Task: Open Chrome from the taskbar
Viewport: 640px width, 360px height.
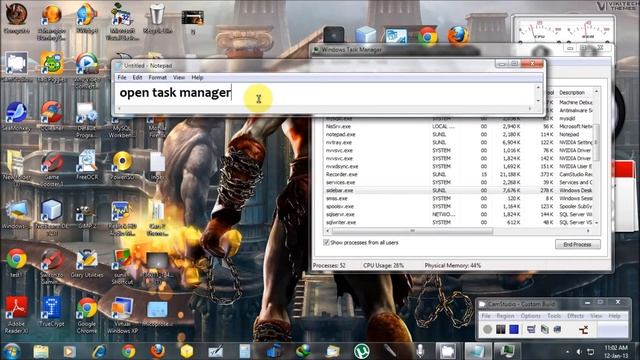Action: coord(128,351)
